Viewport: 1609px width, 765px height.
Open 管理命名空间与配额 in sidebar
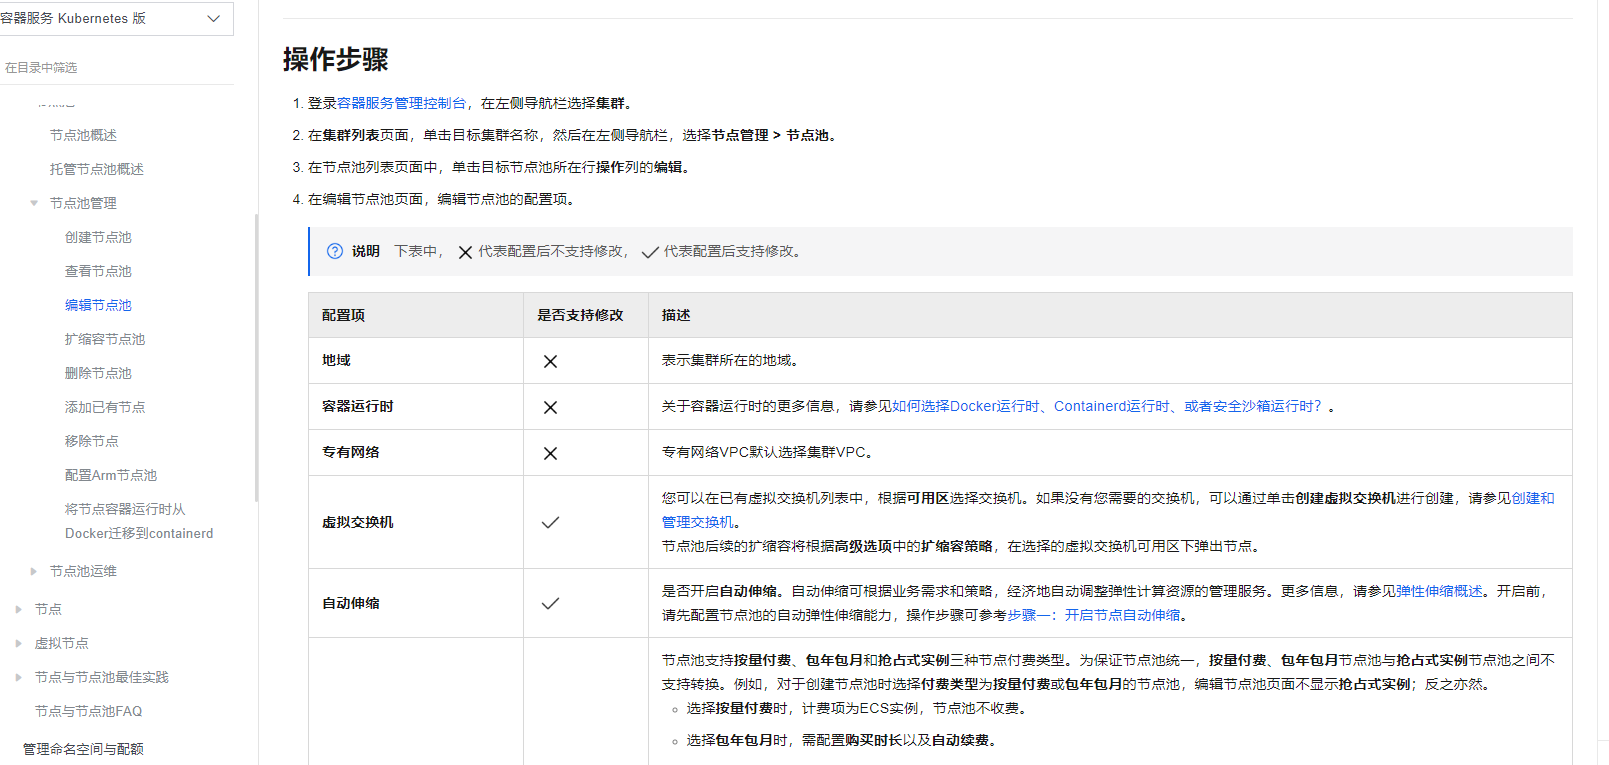pyautogui.click(x=83, y=749)
